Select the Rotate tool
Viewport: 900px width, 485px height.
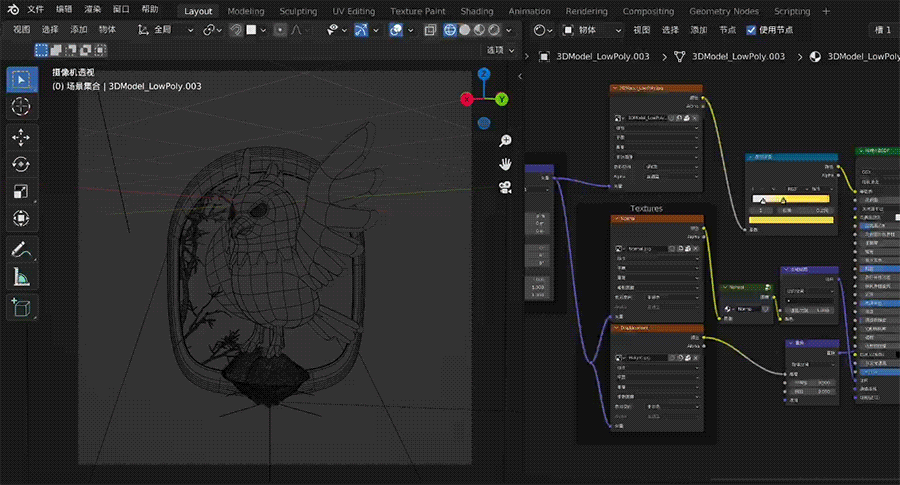click(x=21, y=164)
